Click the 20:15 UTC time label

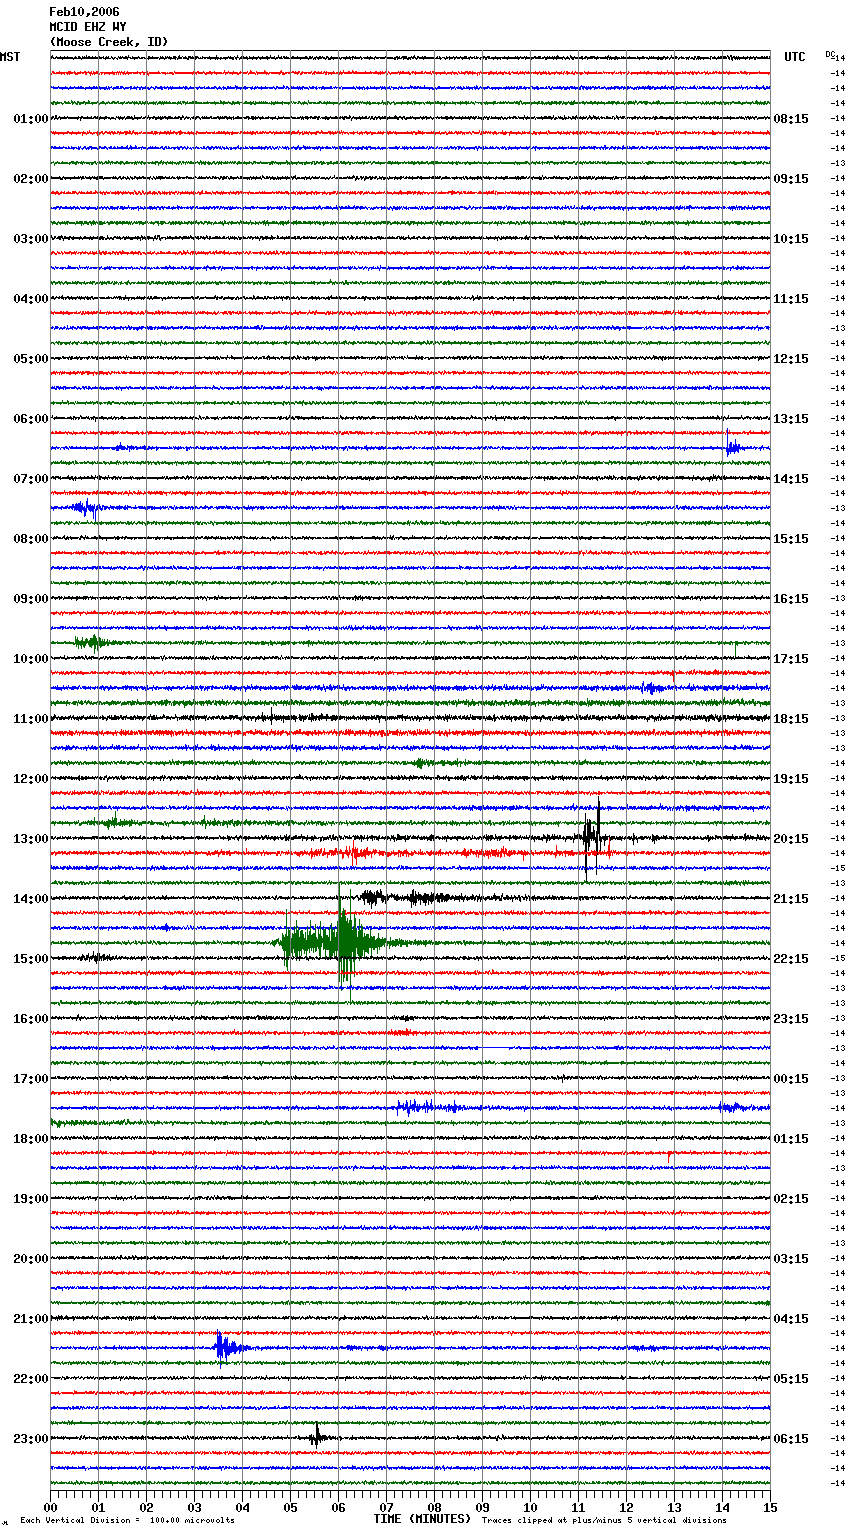[x=791, y=839]
